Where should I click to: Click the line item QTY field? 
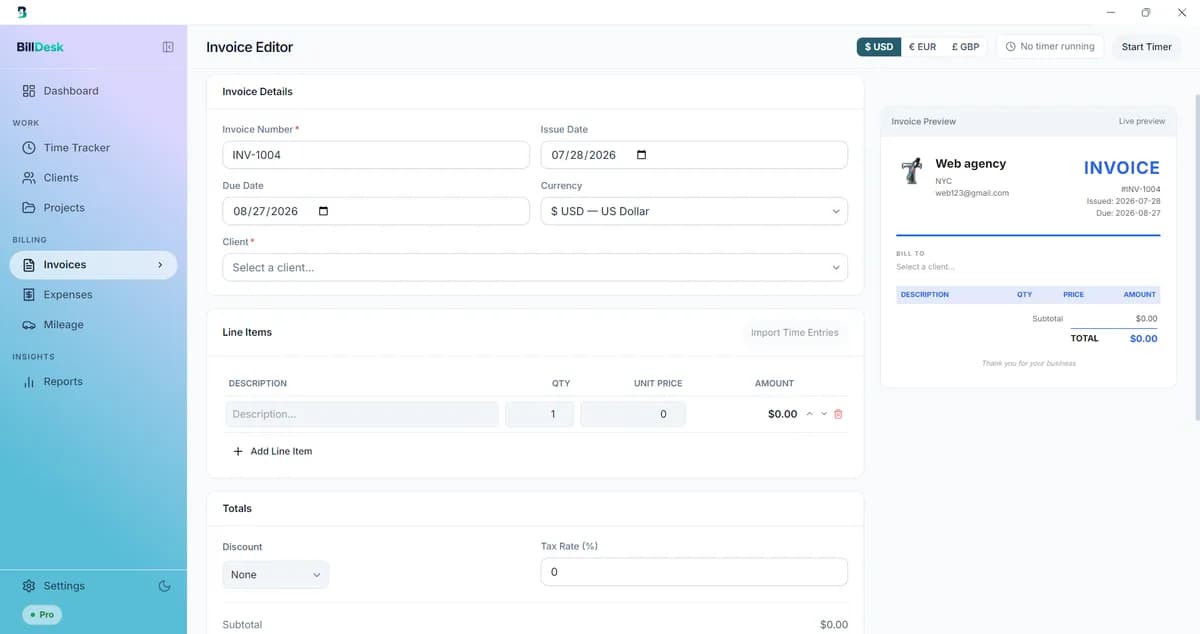click(540, 414)
